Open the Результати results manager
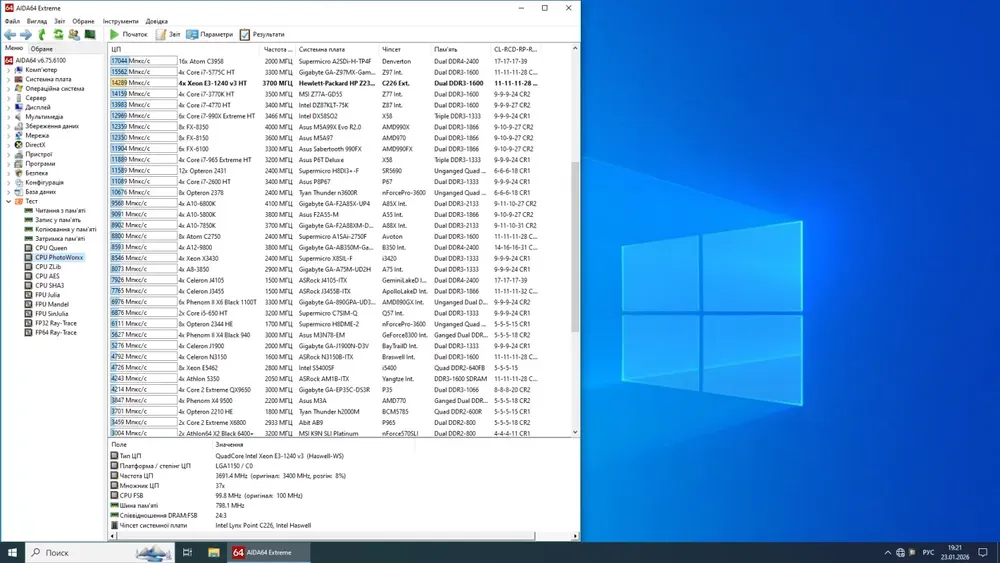 click(x=262, y=34)
